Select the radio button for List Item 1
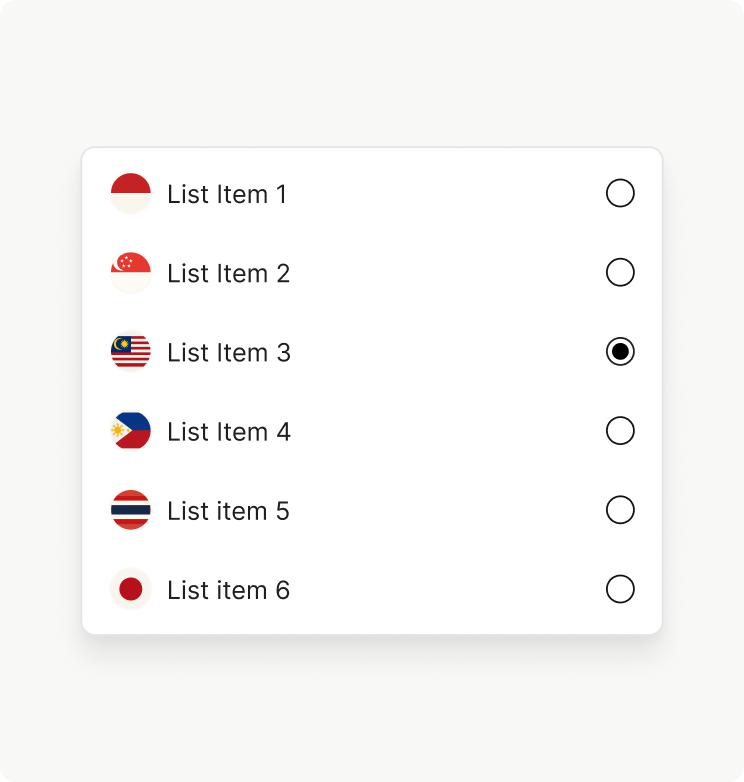 pos(620,193)
